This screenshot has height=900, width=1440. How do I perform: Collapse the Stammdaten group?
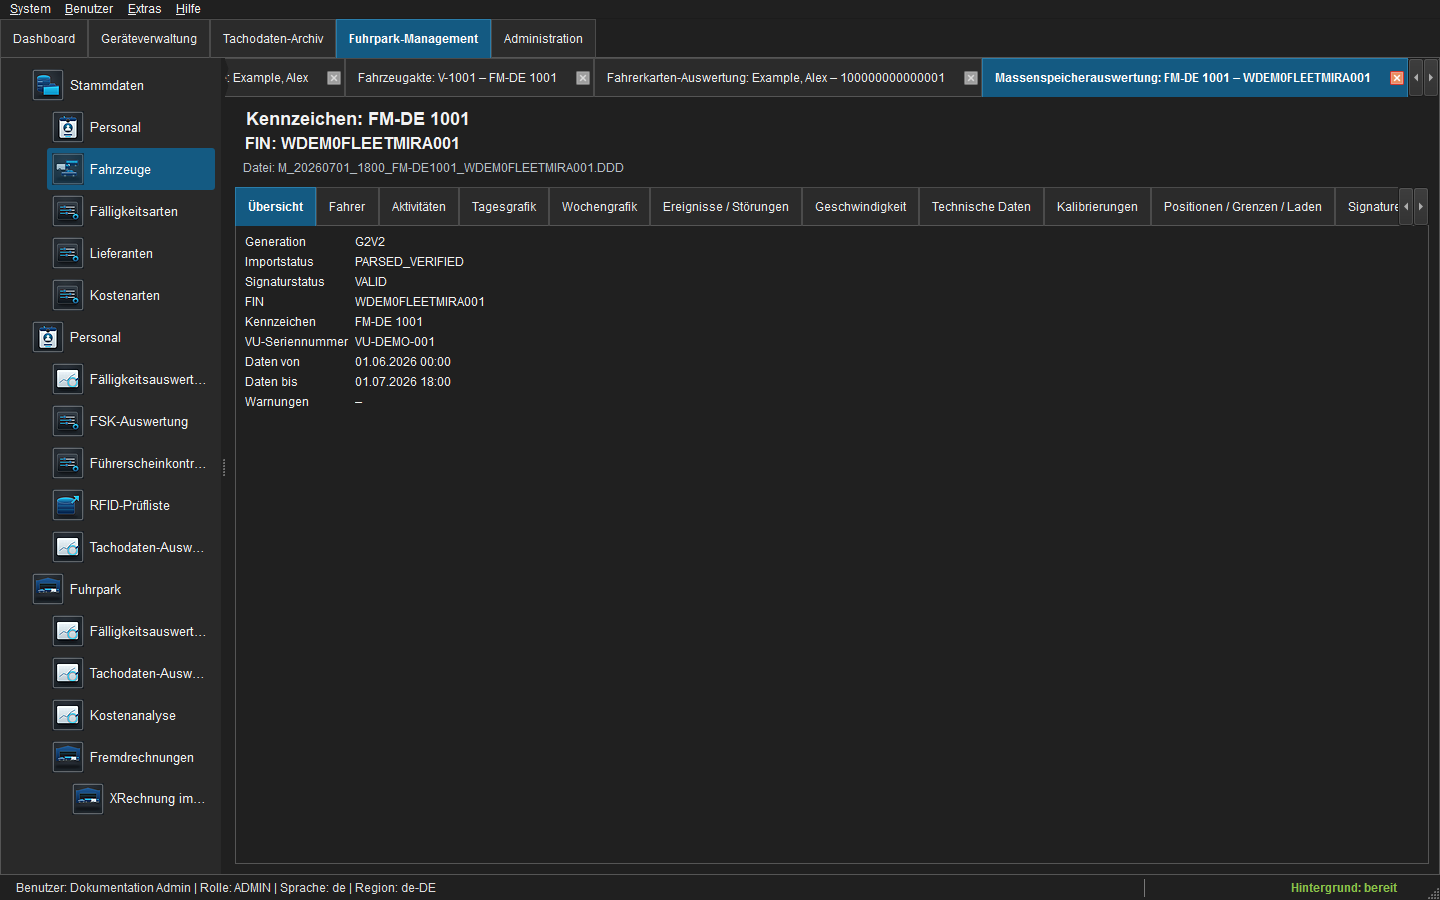107,85
